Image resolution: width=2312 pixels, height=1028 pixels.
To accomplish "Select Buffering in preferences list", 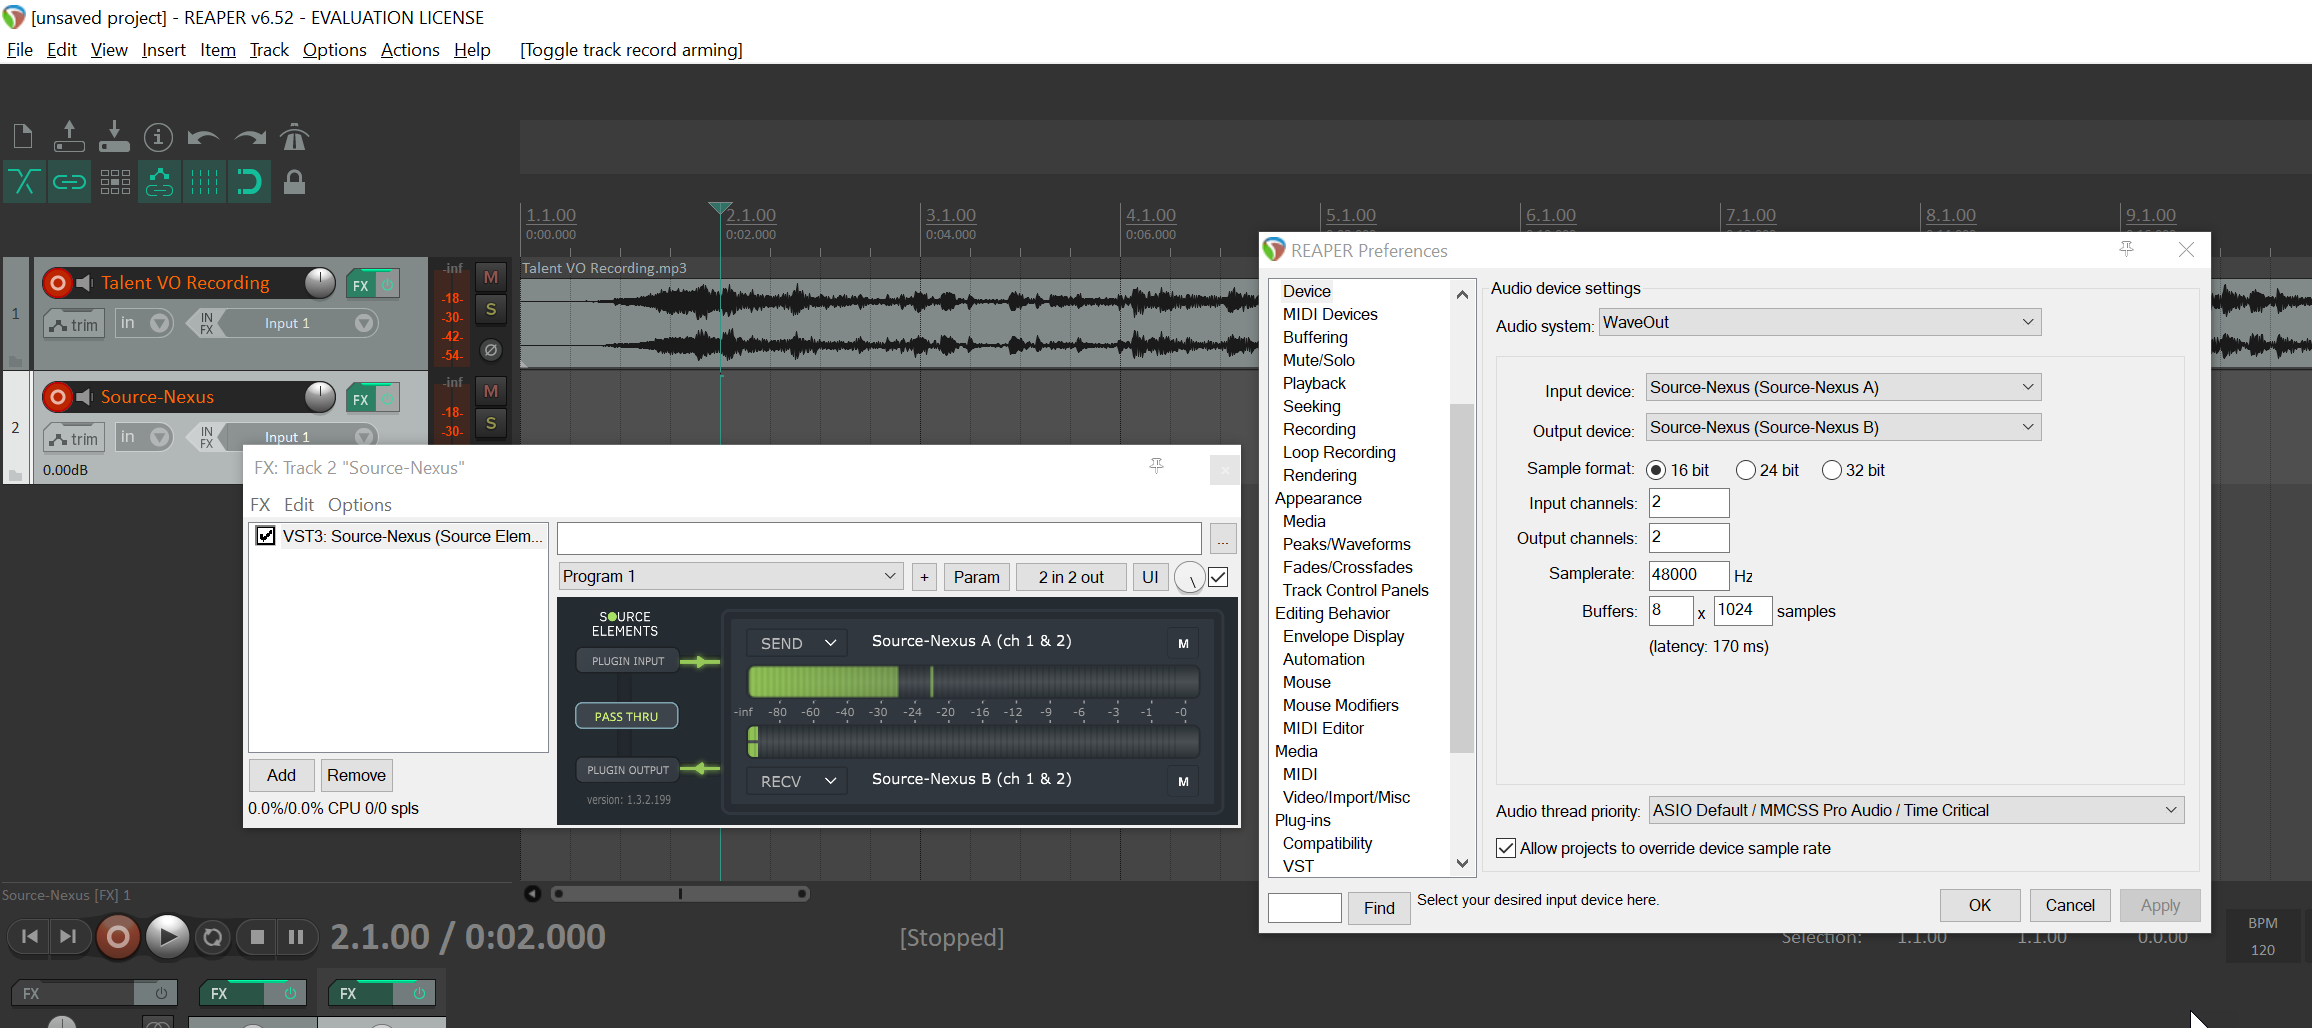I will 1315,337.
